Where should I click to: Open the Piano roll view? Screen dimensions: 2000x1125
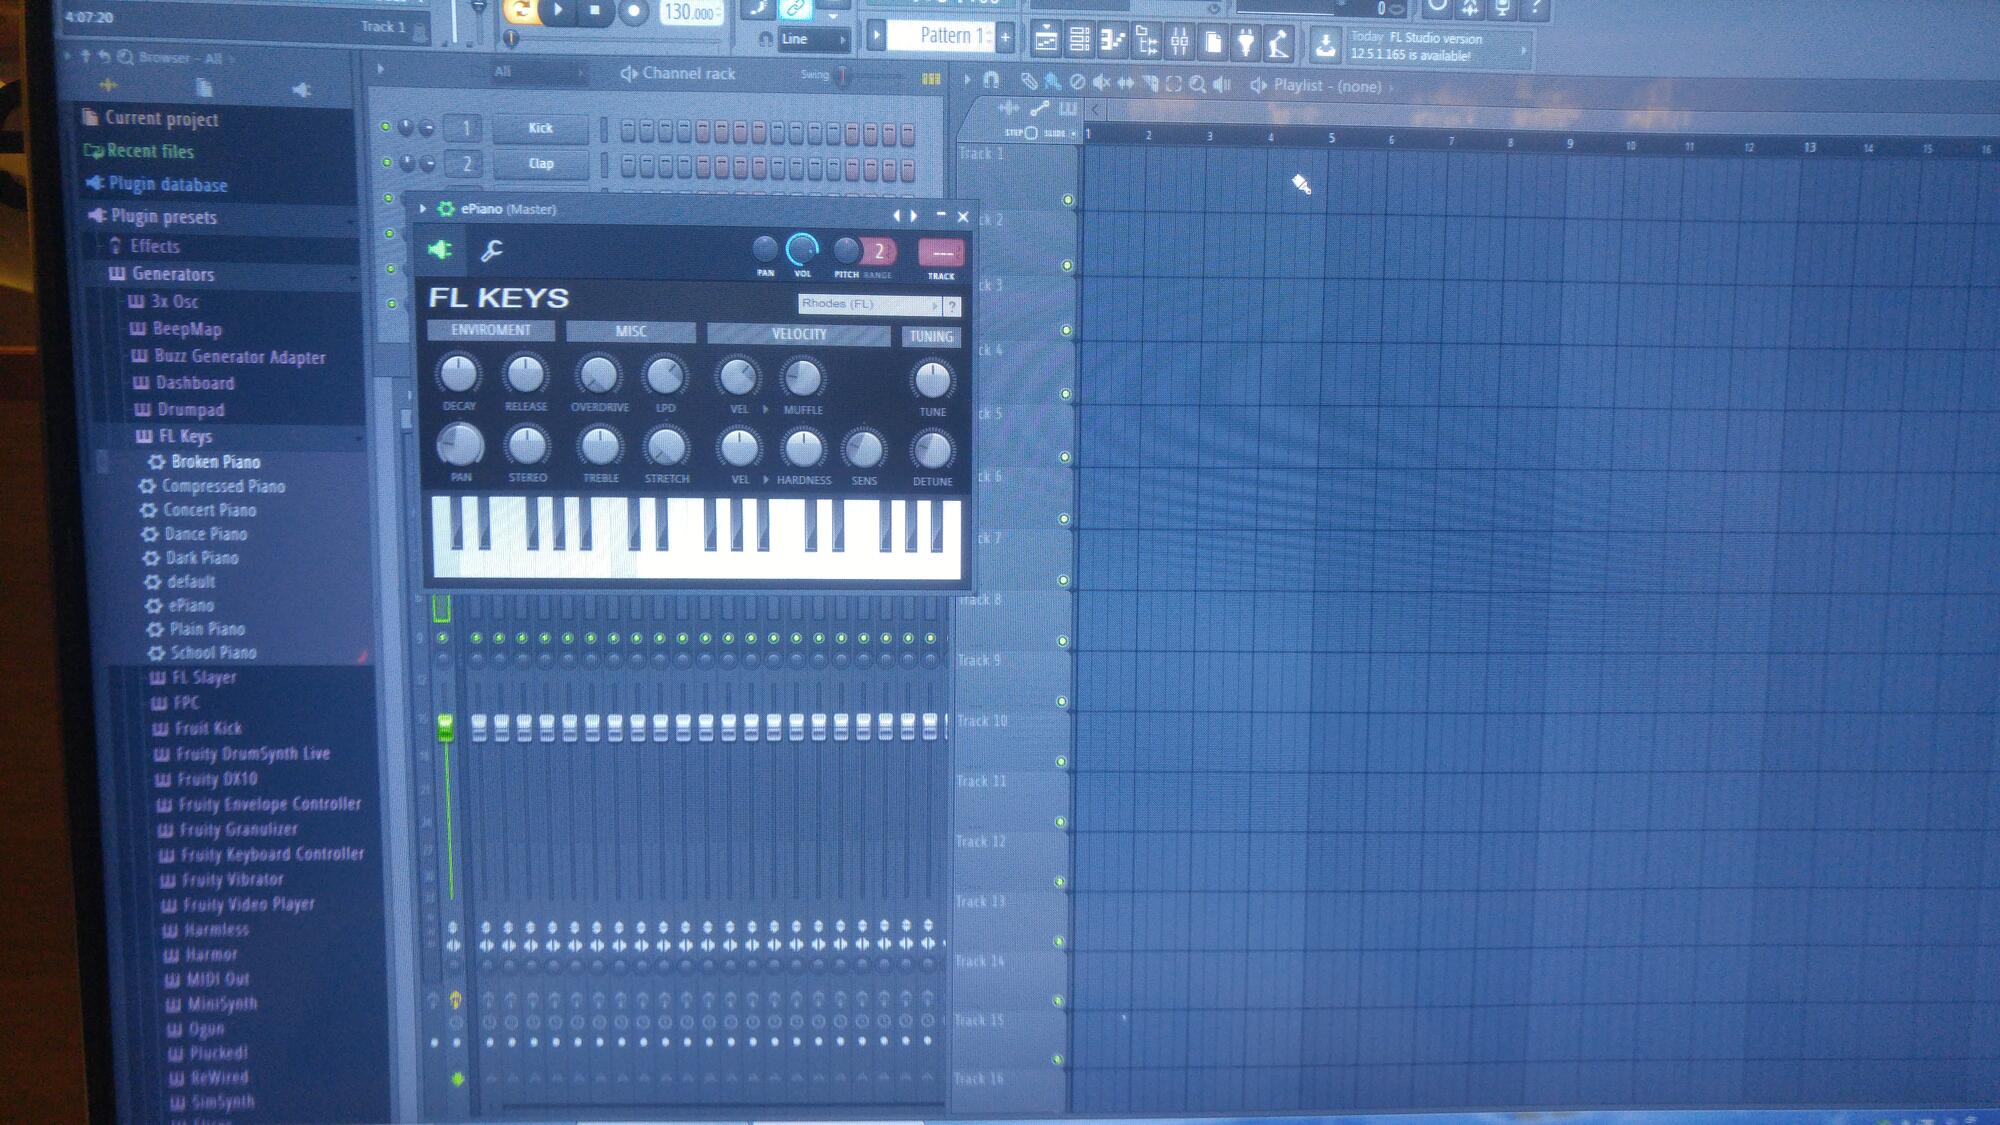(1112, 41)
